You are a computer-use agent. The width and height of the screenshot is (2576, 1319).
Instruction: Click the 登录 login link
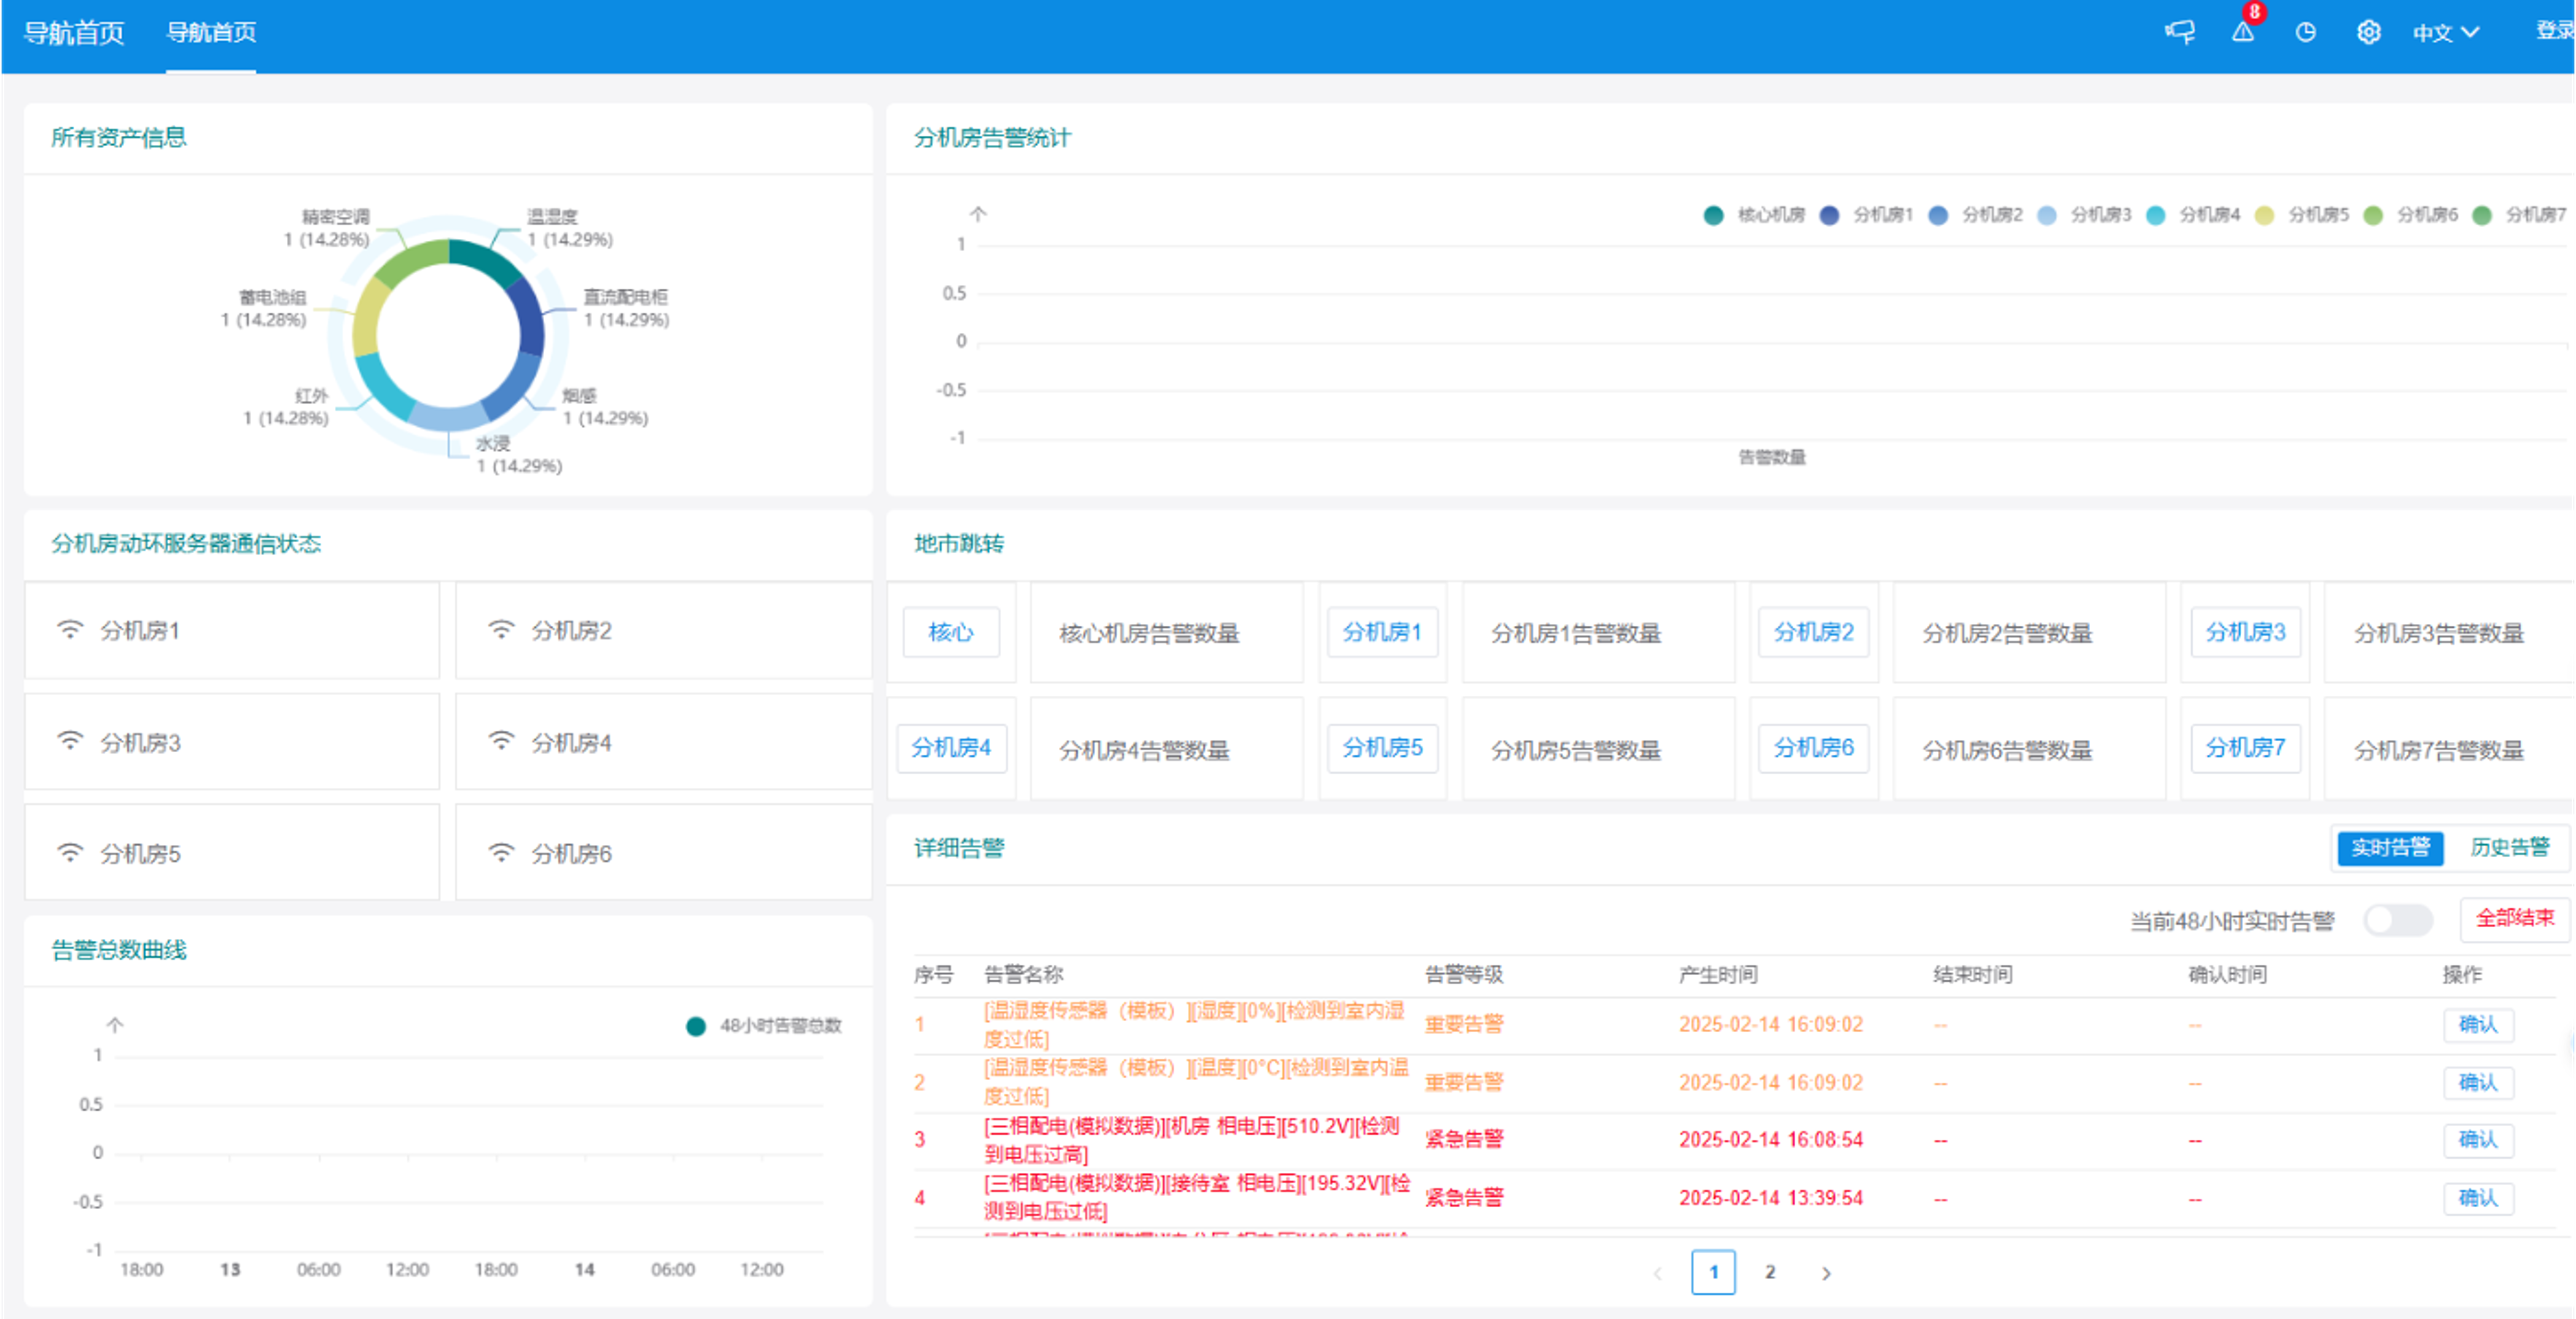click(x=2555, y=30)
